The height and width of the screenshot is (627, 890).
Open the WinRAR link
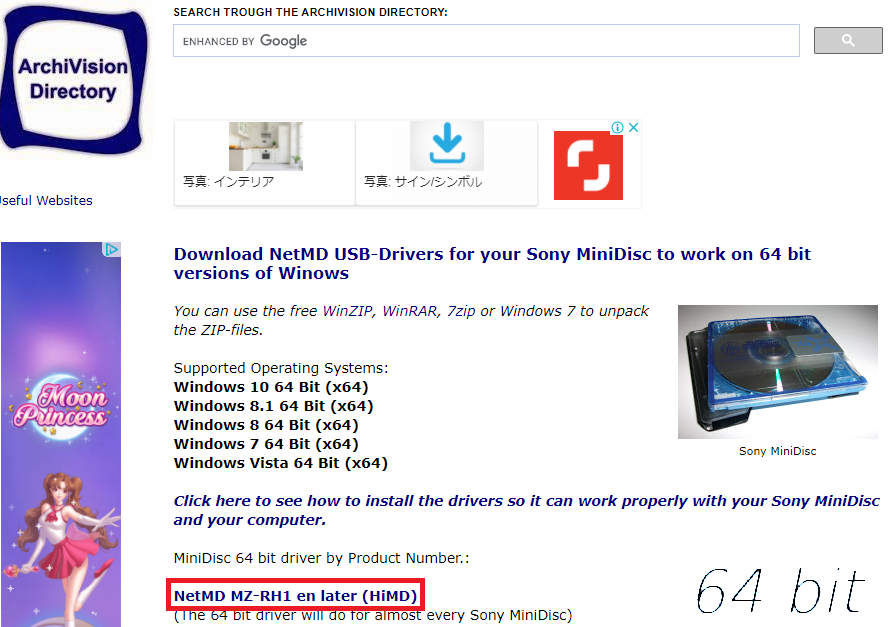409,311
